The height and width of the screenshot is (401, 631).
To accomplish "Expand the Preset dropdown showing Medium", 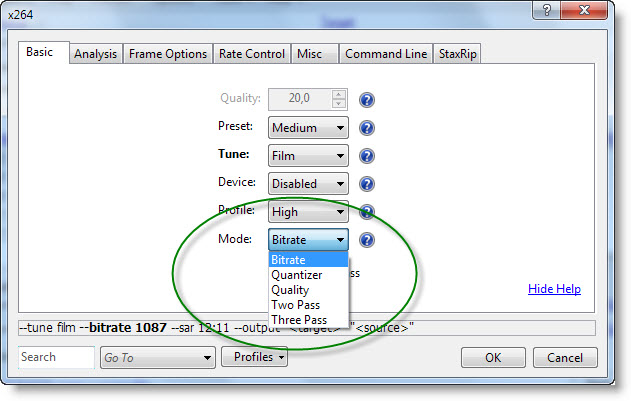I will tap(308, 128).
